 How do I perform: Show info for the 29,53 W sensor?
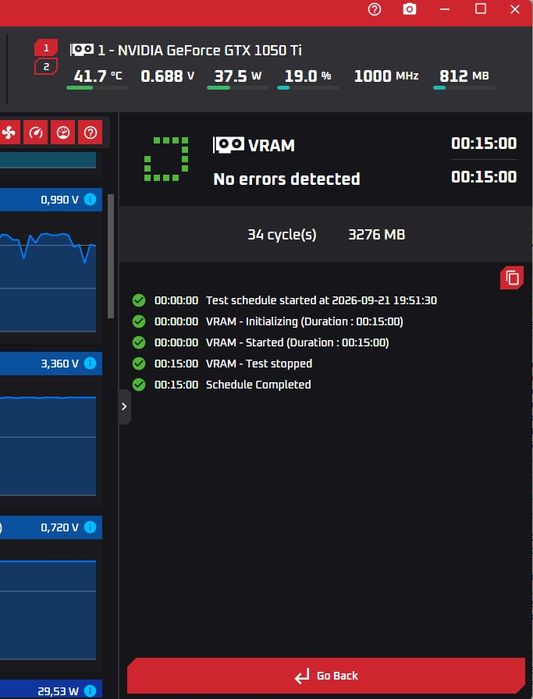(x=90, y=691)
